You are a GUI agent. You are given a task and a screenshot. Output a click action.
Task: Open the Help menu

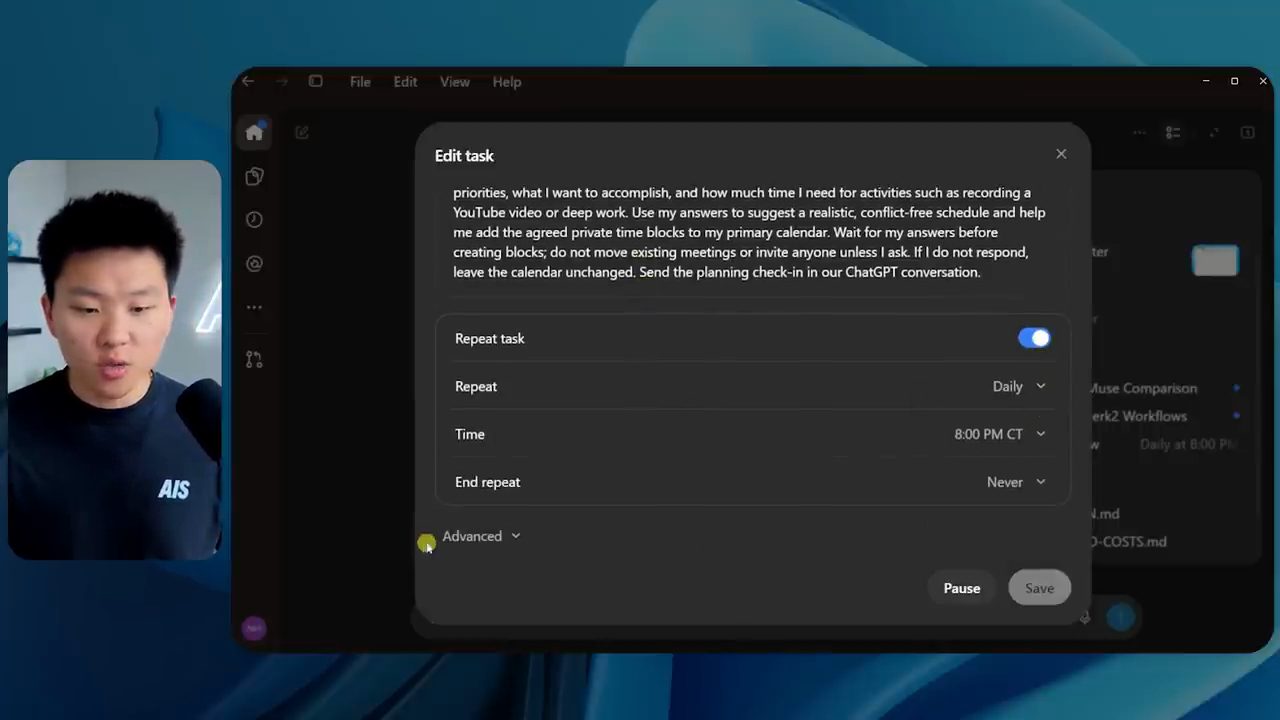tap(507, 82)
